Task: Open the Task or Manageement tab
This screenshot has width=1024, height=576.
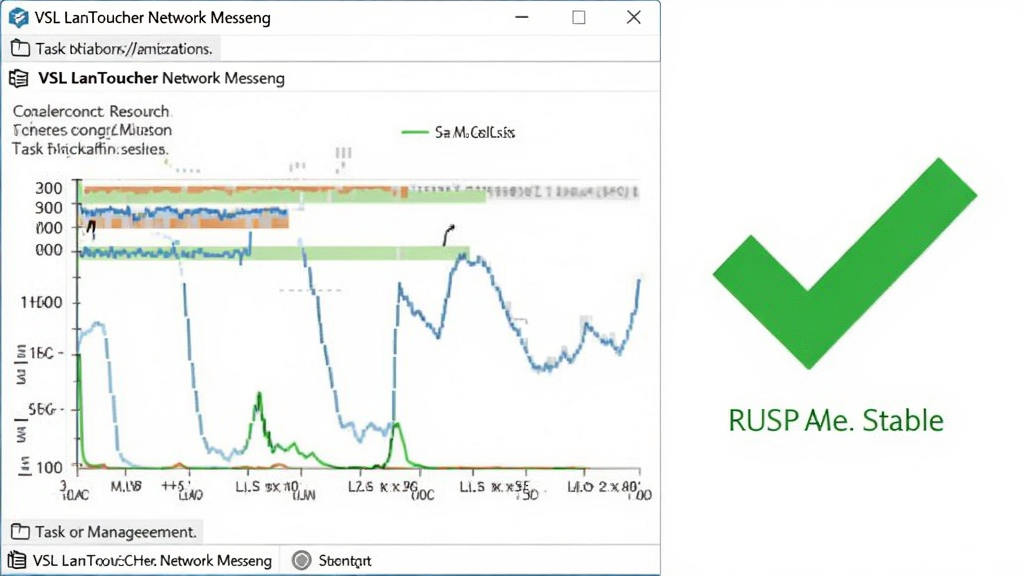Action: point(104,532)
